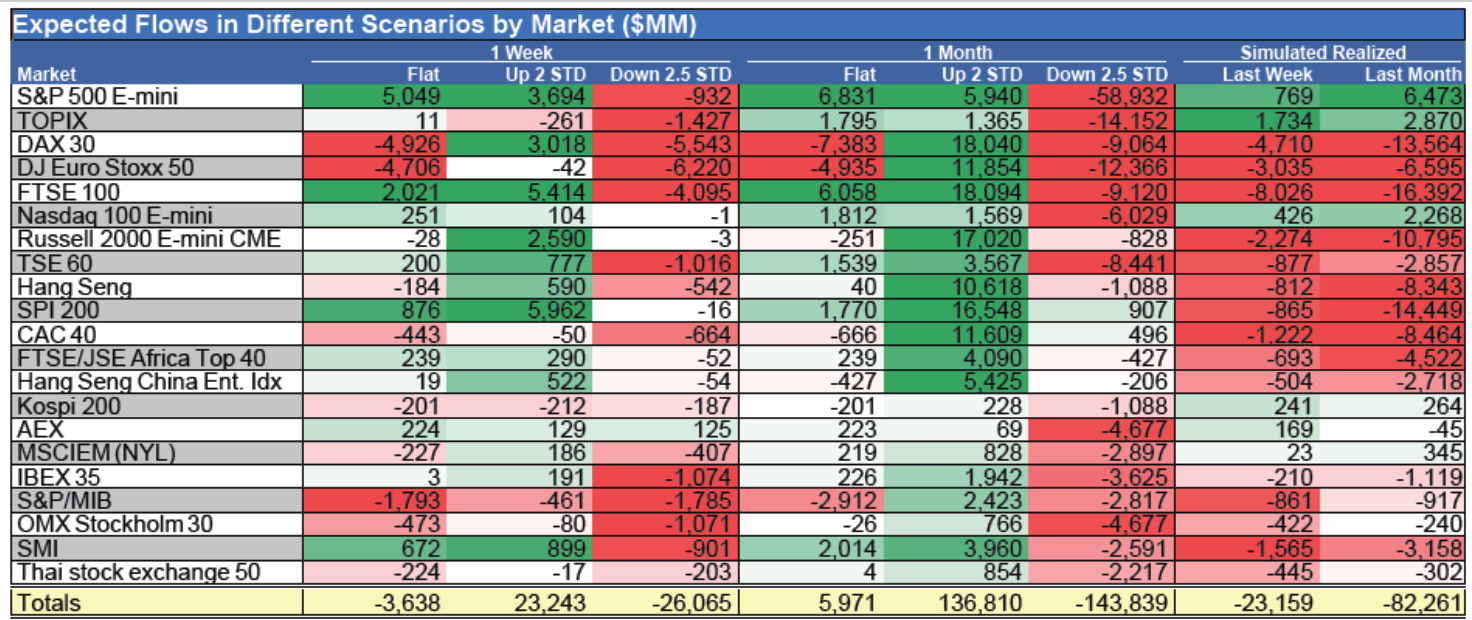Click the "23,243" total value
The width and height of the screenshot is (1472, 620).
[x=548, y=602]
